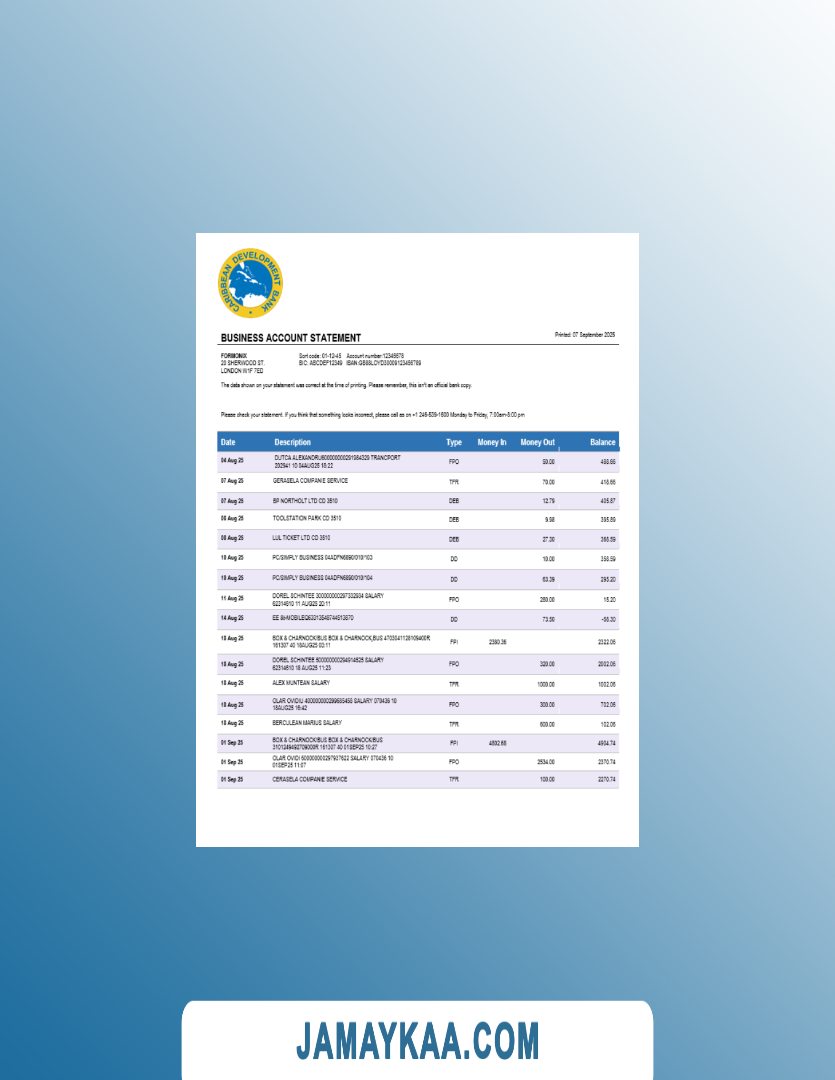The height and width of the screenshot is (1080, 835).
Task: Click the Caribbean Development Bank logo
Action: [250, 284]
